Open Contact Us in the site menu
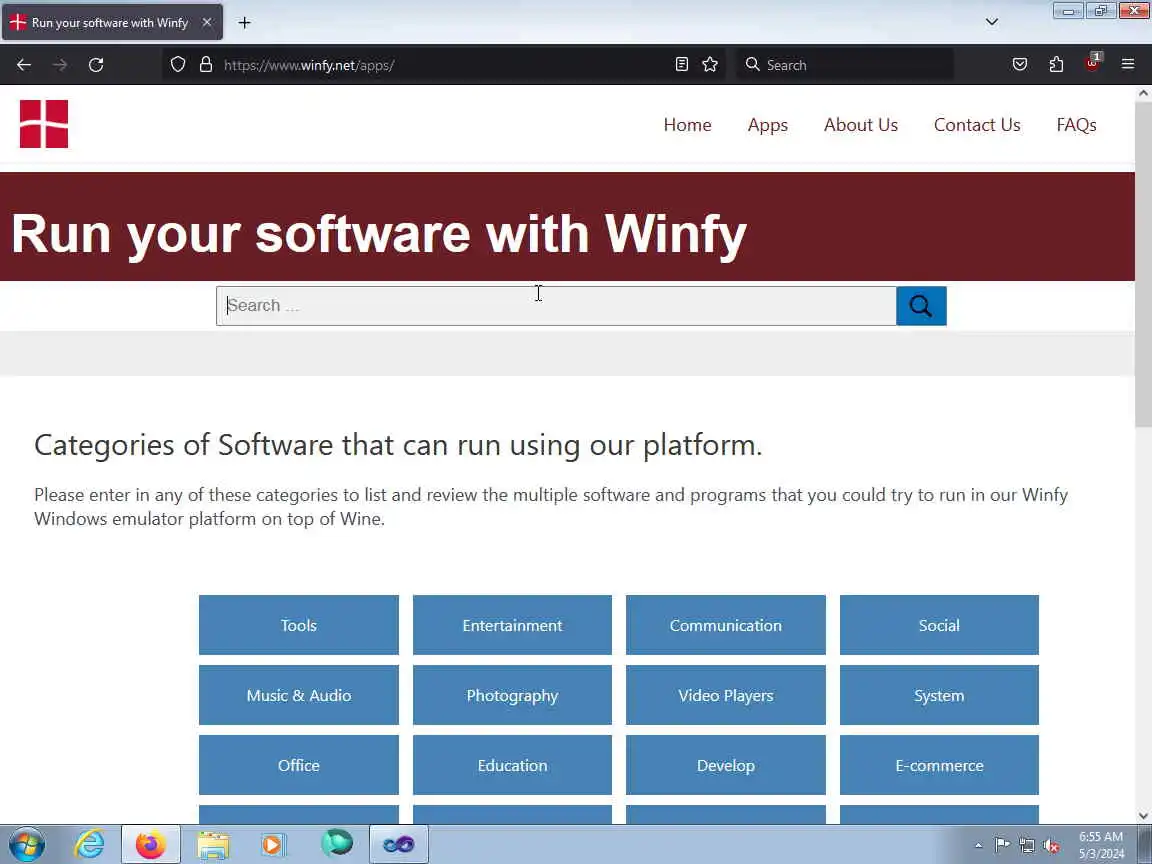This screenshot has width=1152, height=864. coord(976,125)
